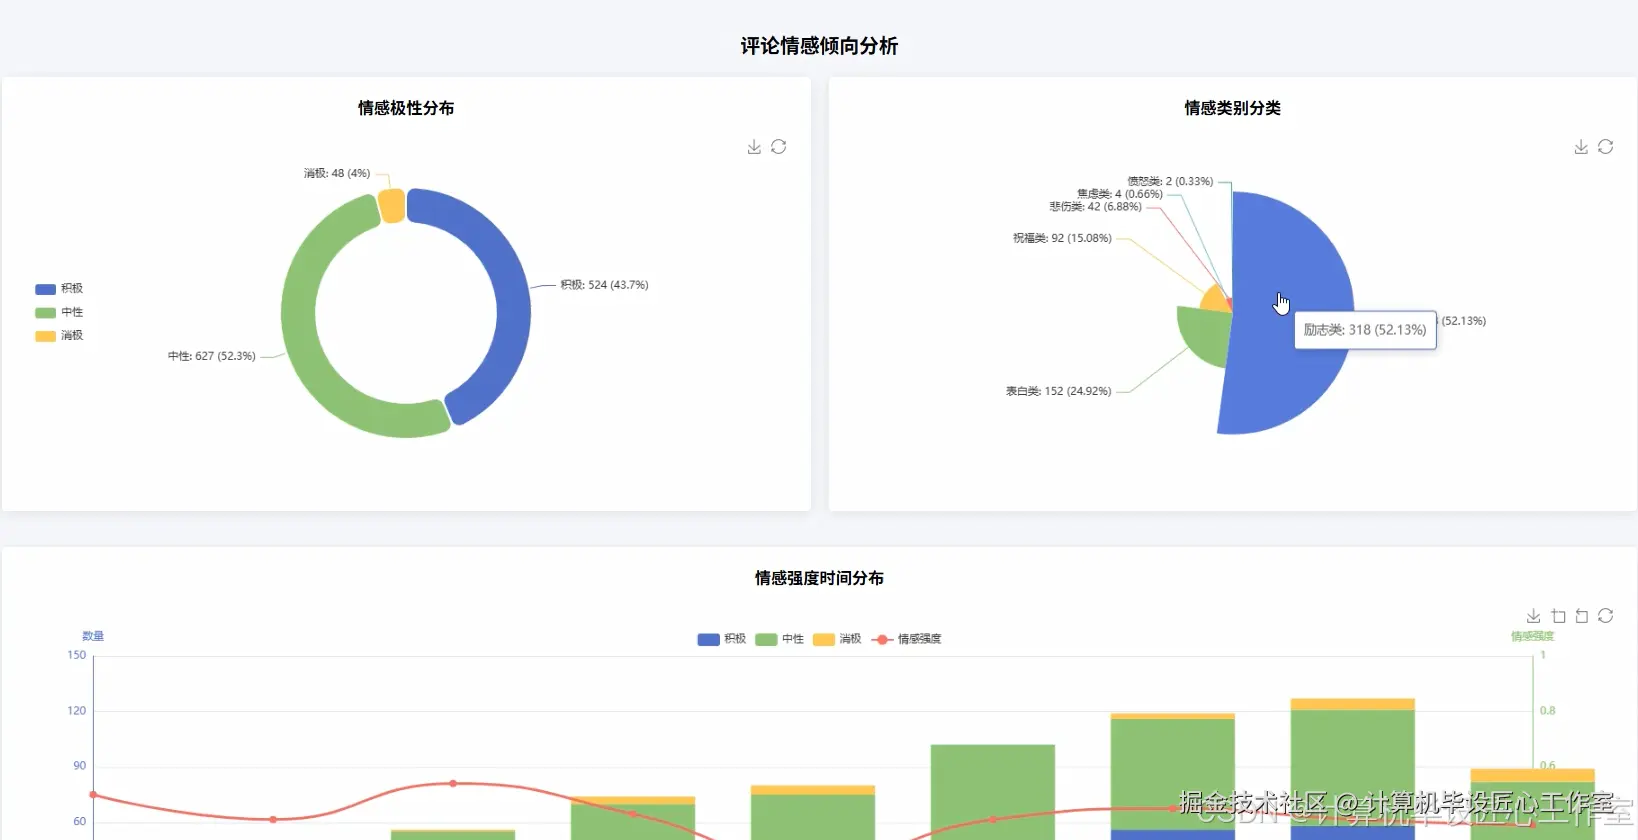Click label '消极: 48 (4%)'

(337, 173)
